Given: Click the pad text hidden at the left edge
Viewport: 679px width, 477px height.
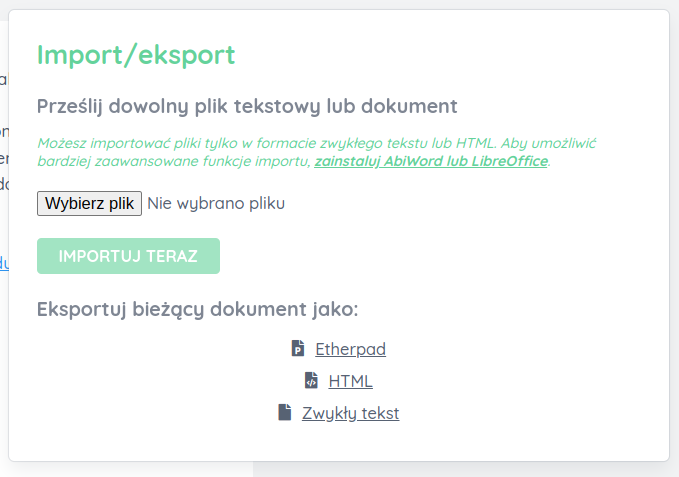Looking at the screenshot, I should (x=4, y=132).
